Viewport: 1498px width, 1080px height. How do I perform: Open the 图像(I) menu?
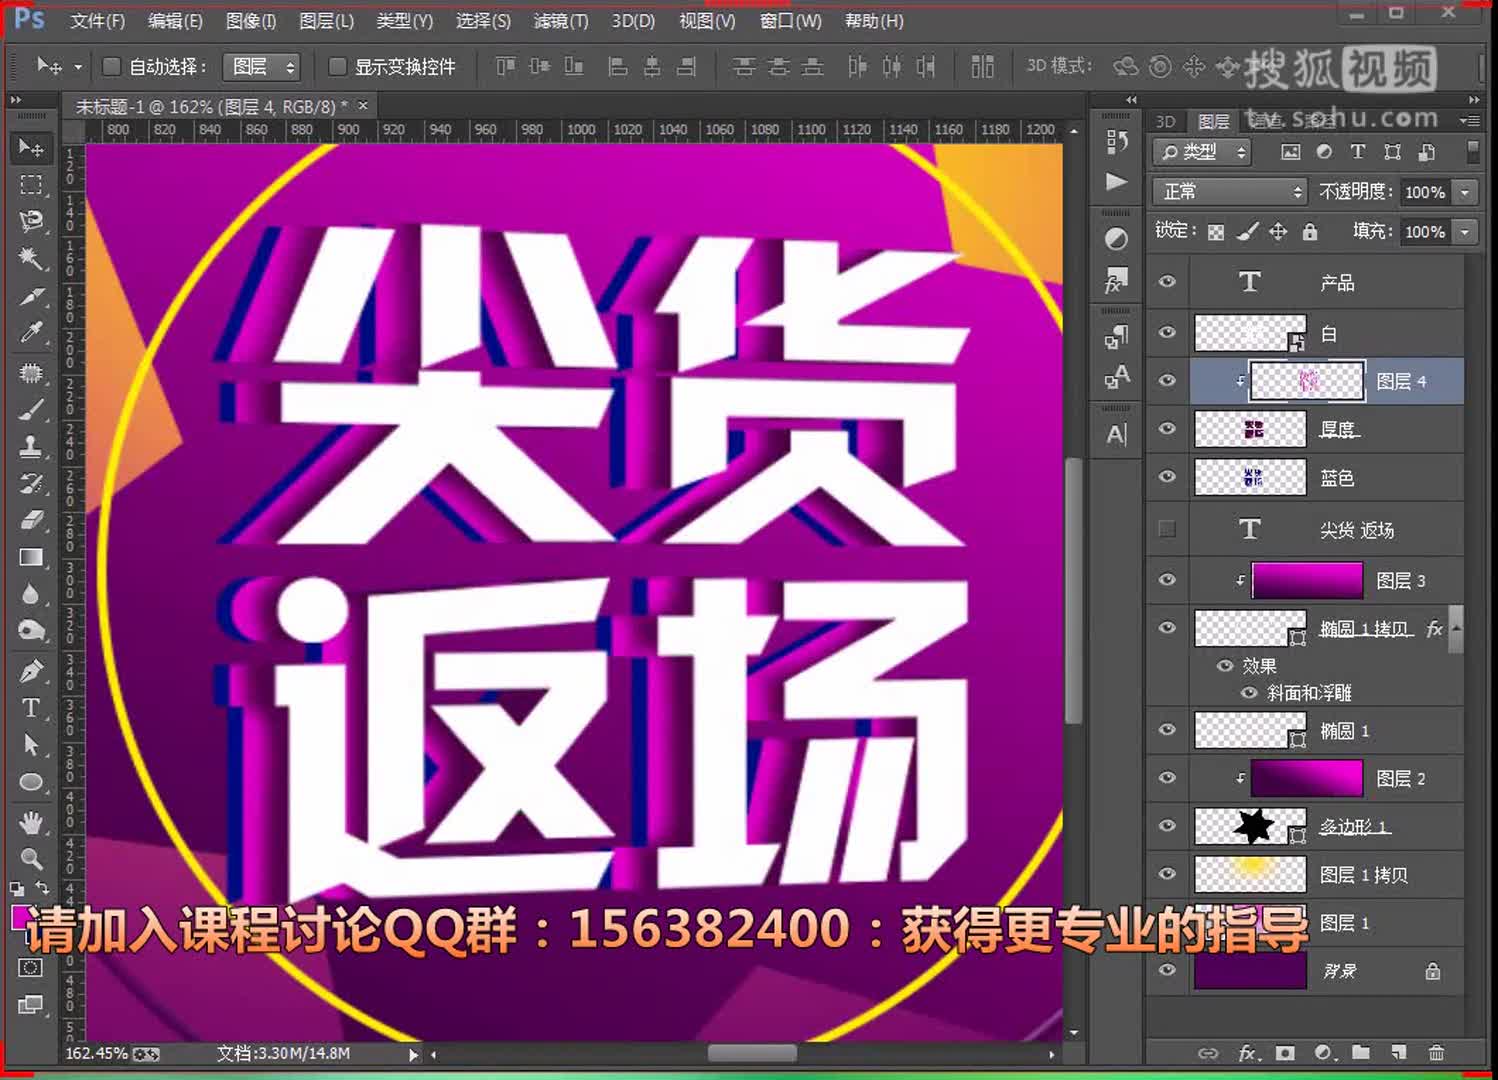250,21
